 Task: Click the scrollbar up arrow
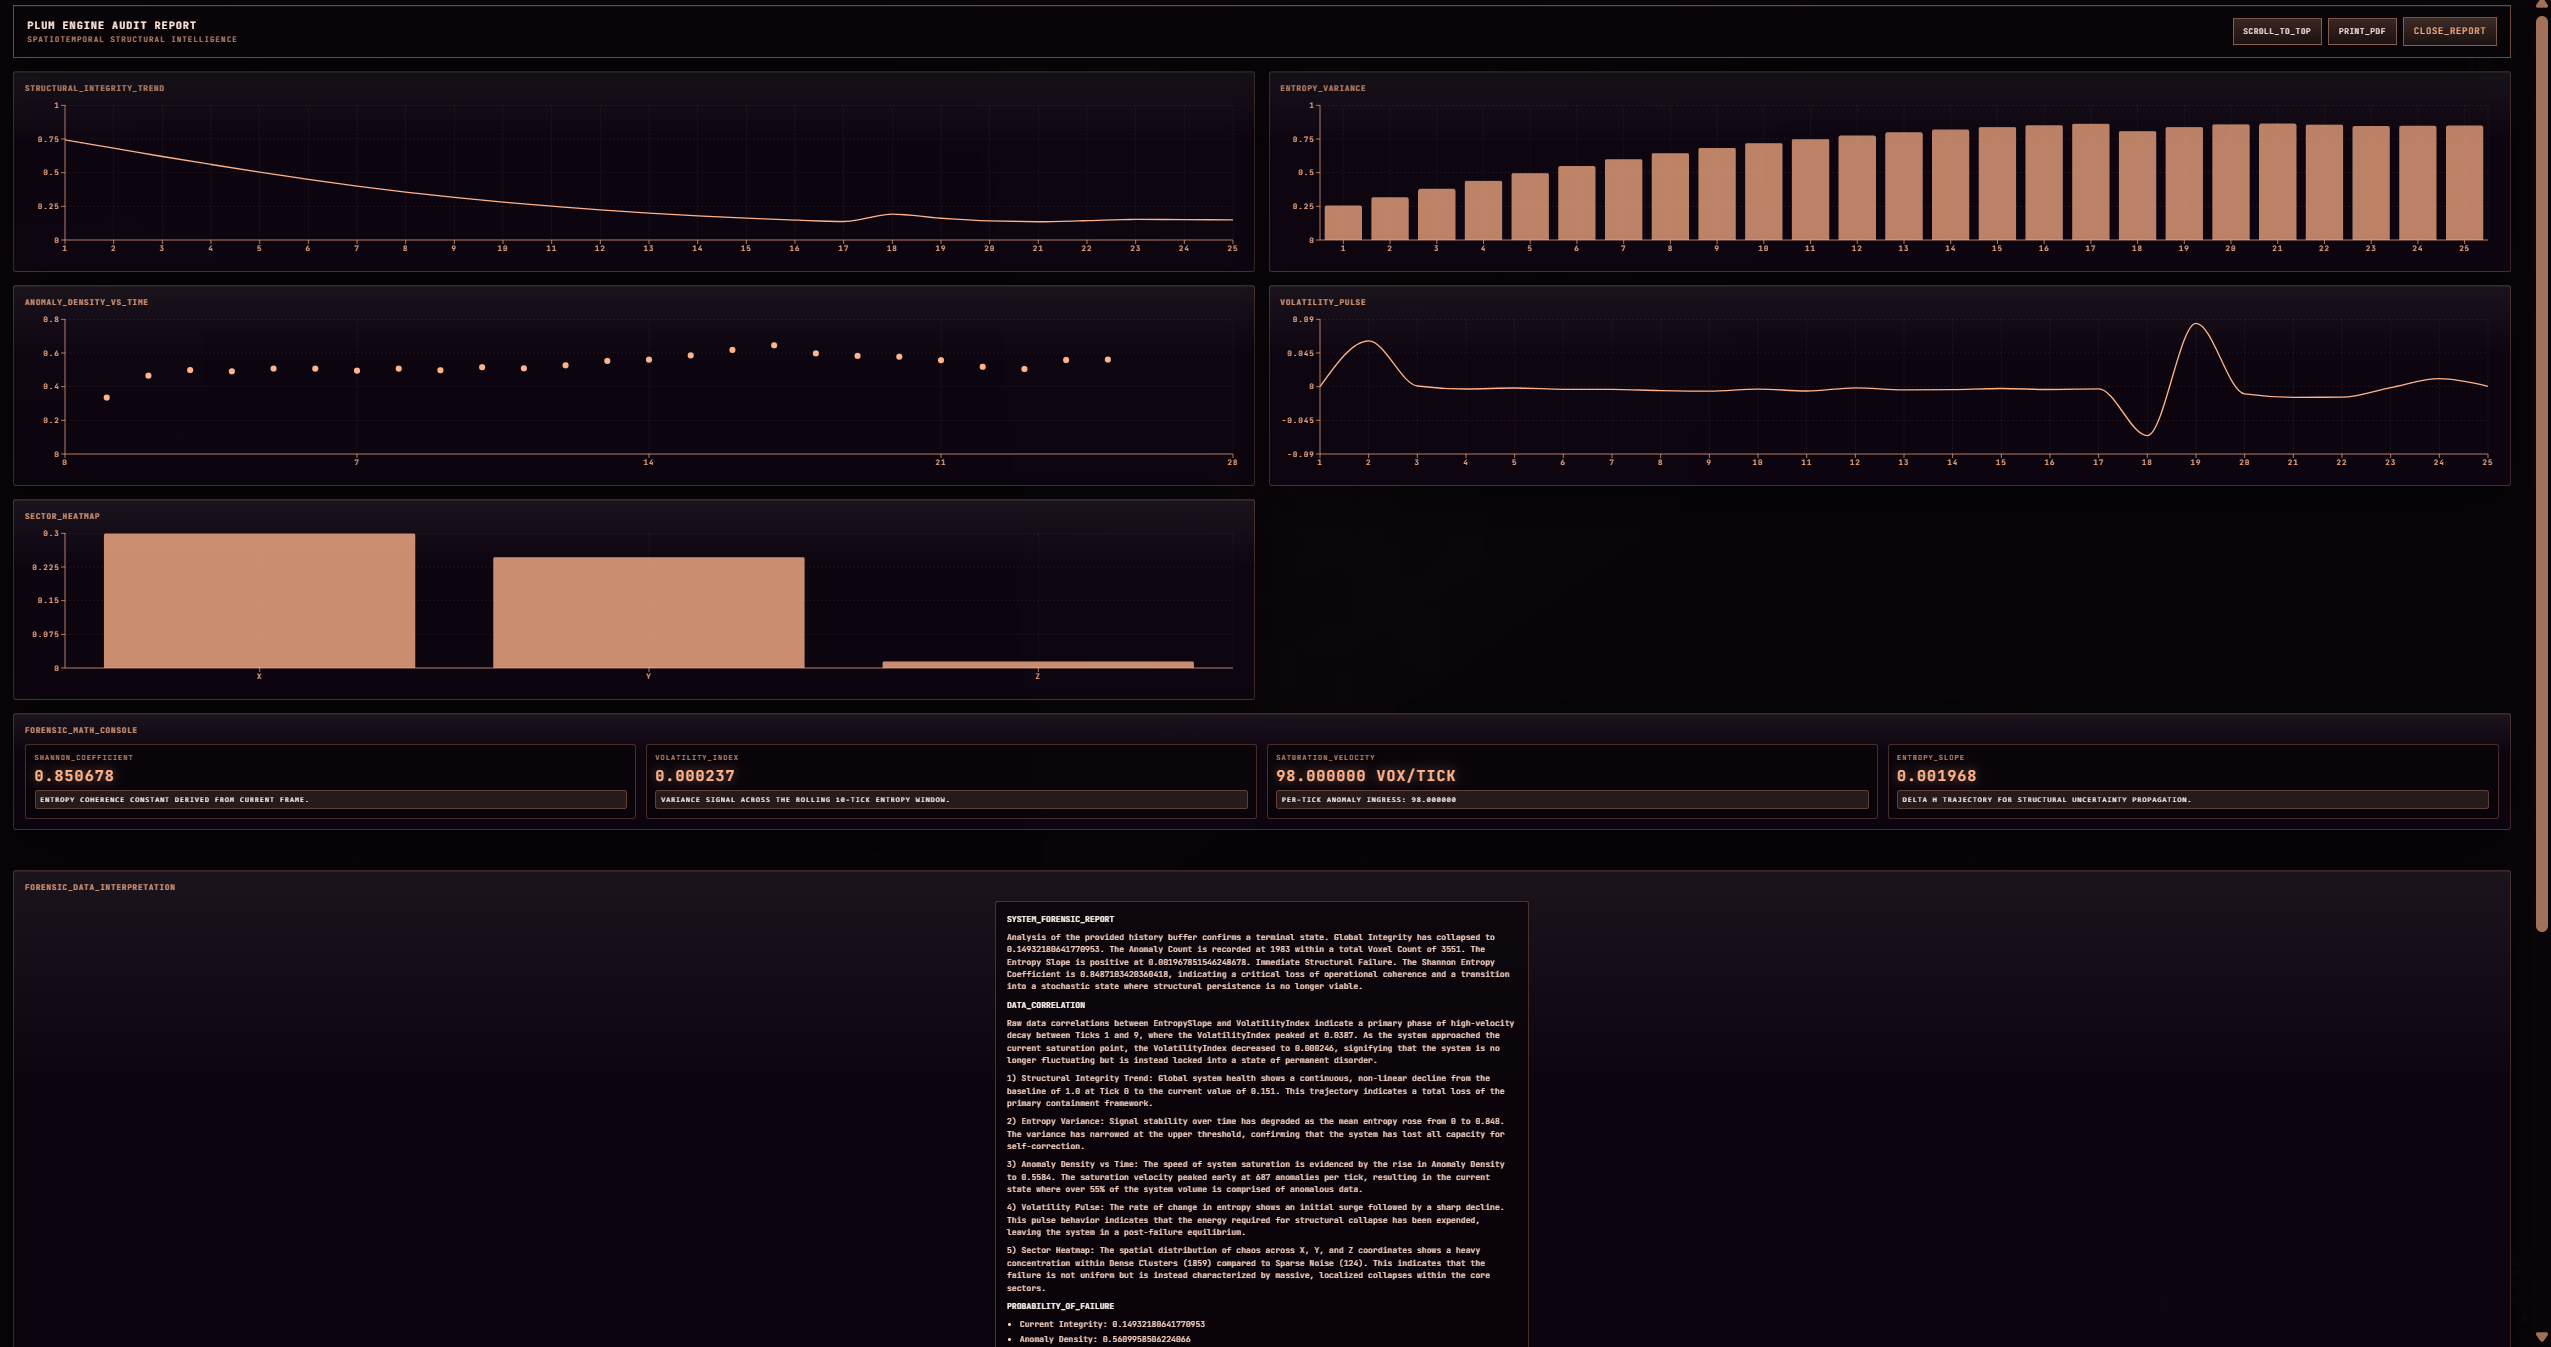point(2541,5)
